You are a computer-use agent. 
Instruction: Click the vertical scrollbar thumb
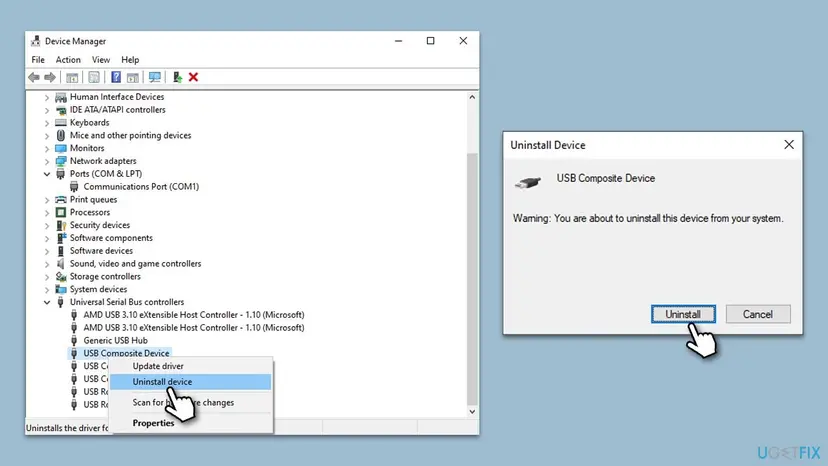[x=472, y=278]
